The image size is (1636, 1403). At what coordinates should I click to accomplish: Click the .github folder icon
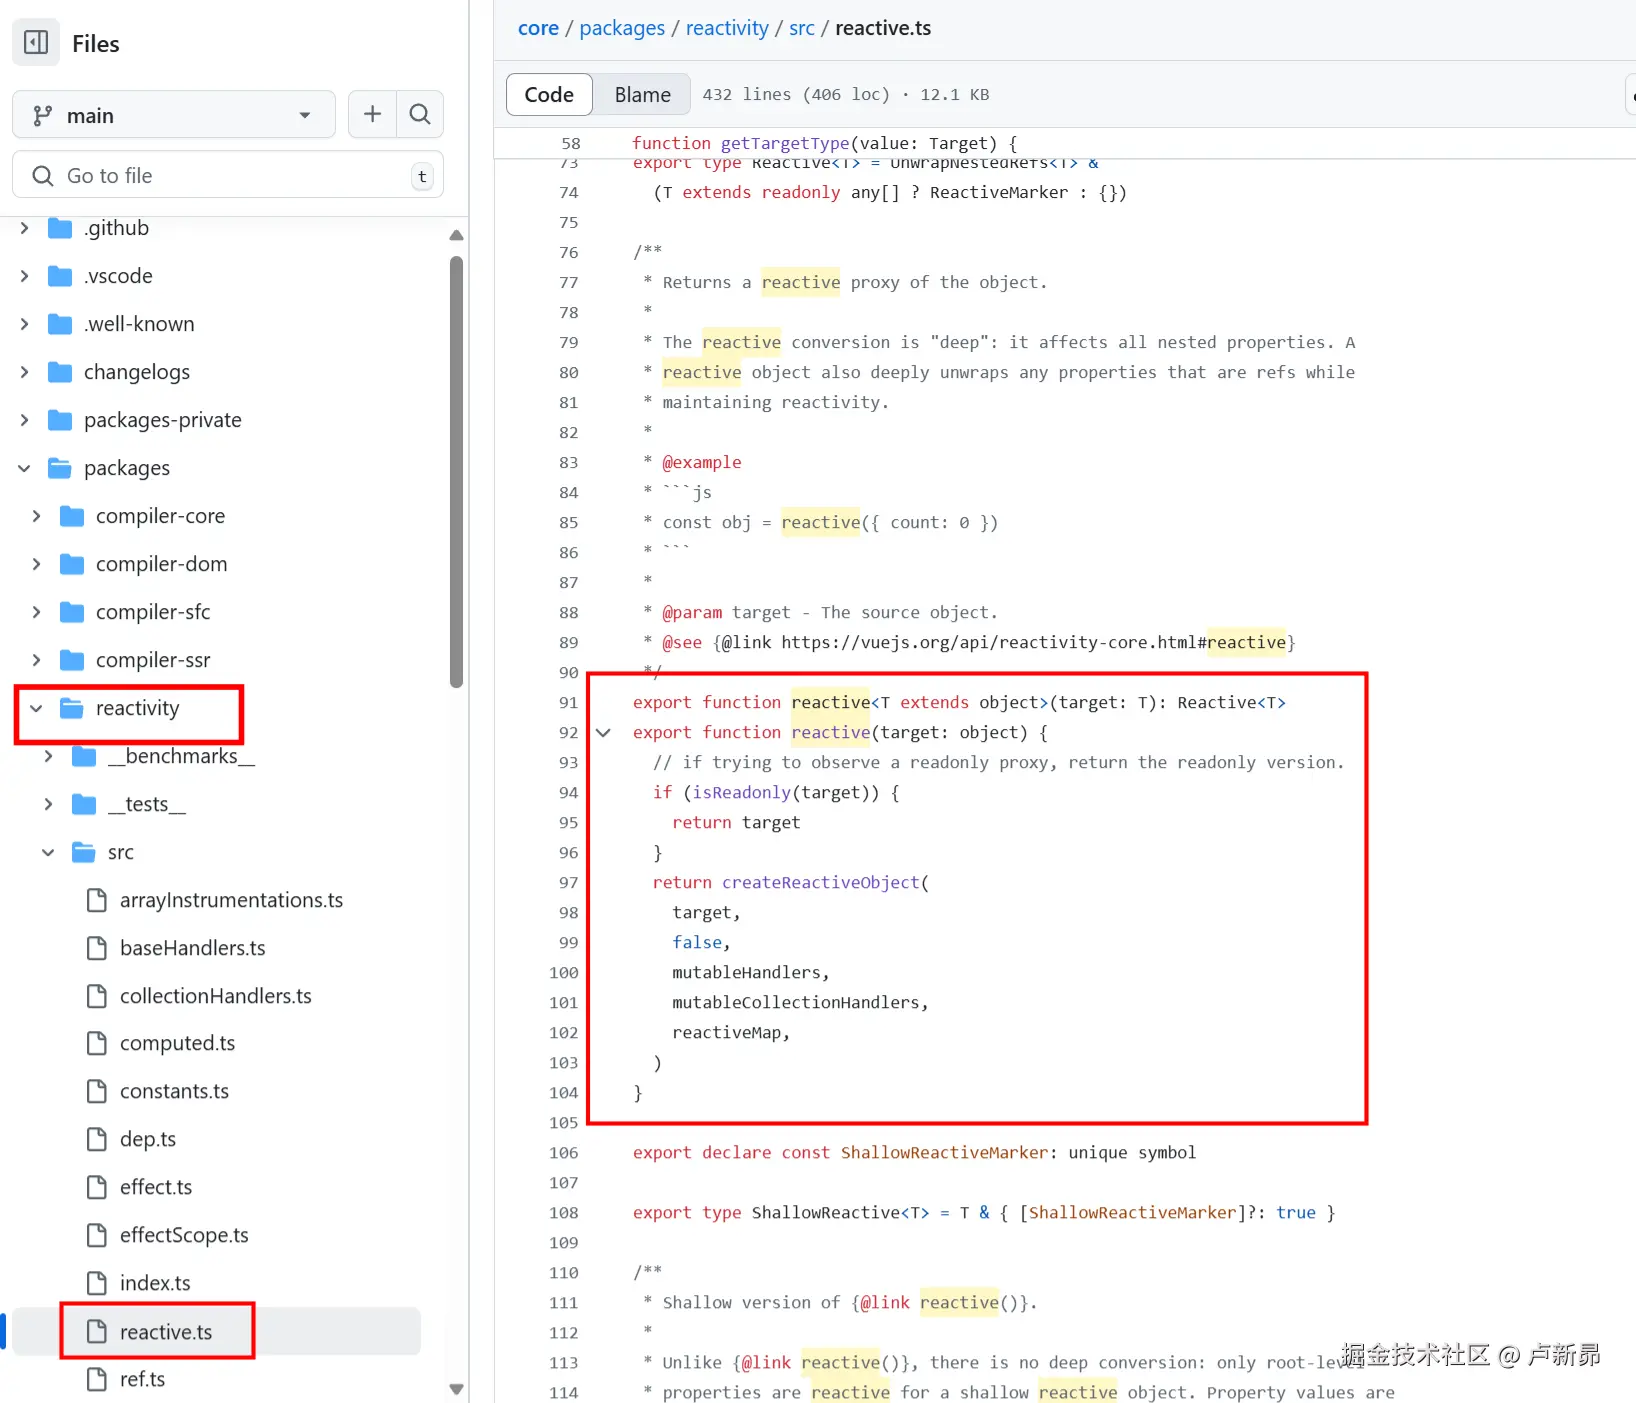pyautogui.click(x=60, y=228)
